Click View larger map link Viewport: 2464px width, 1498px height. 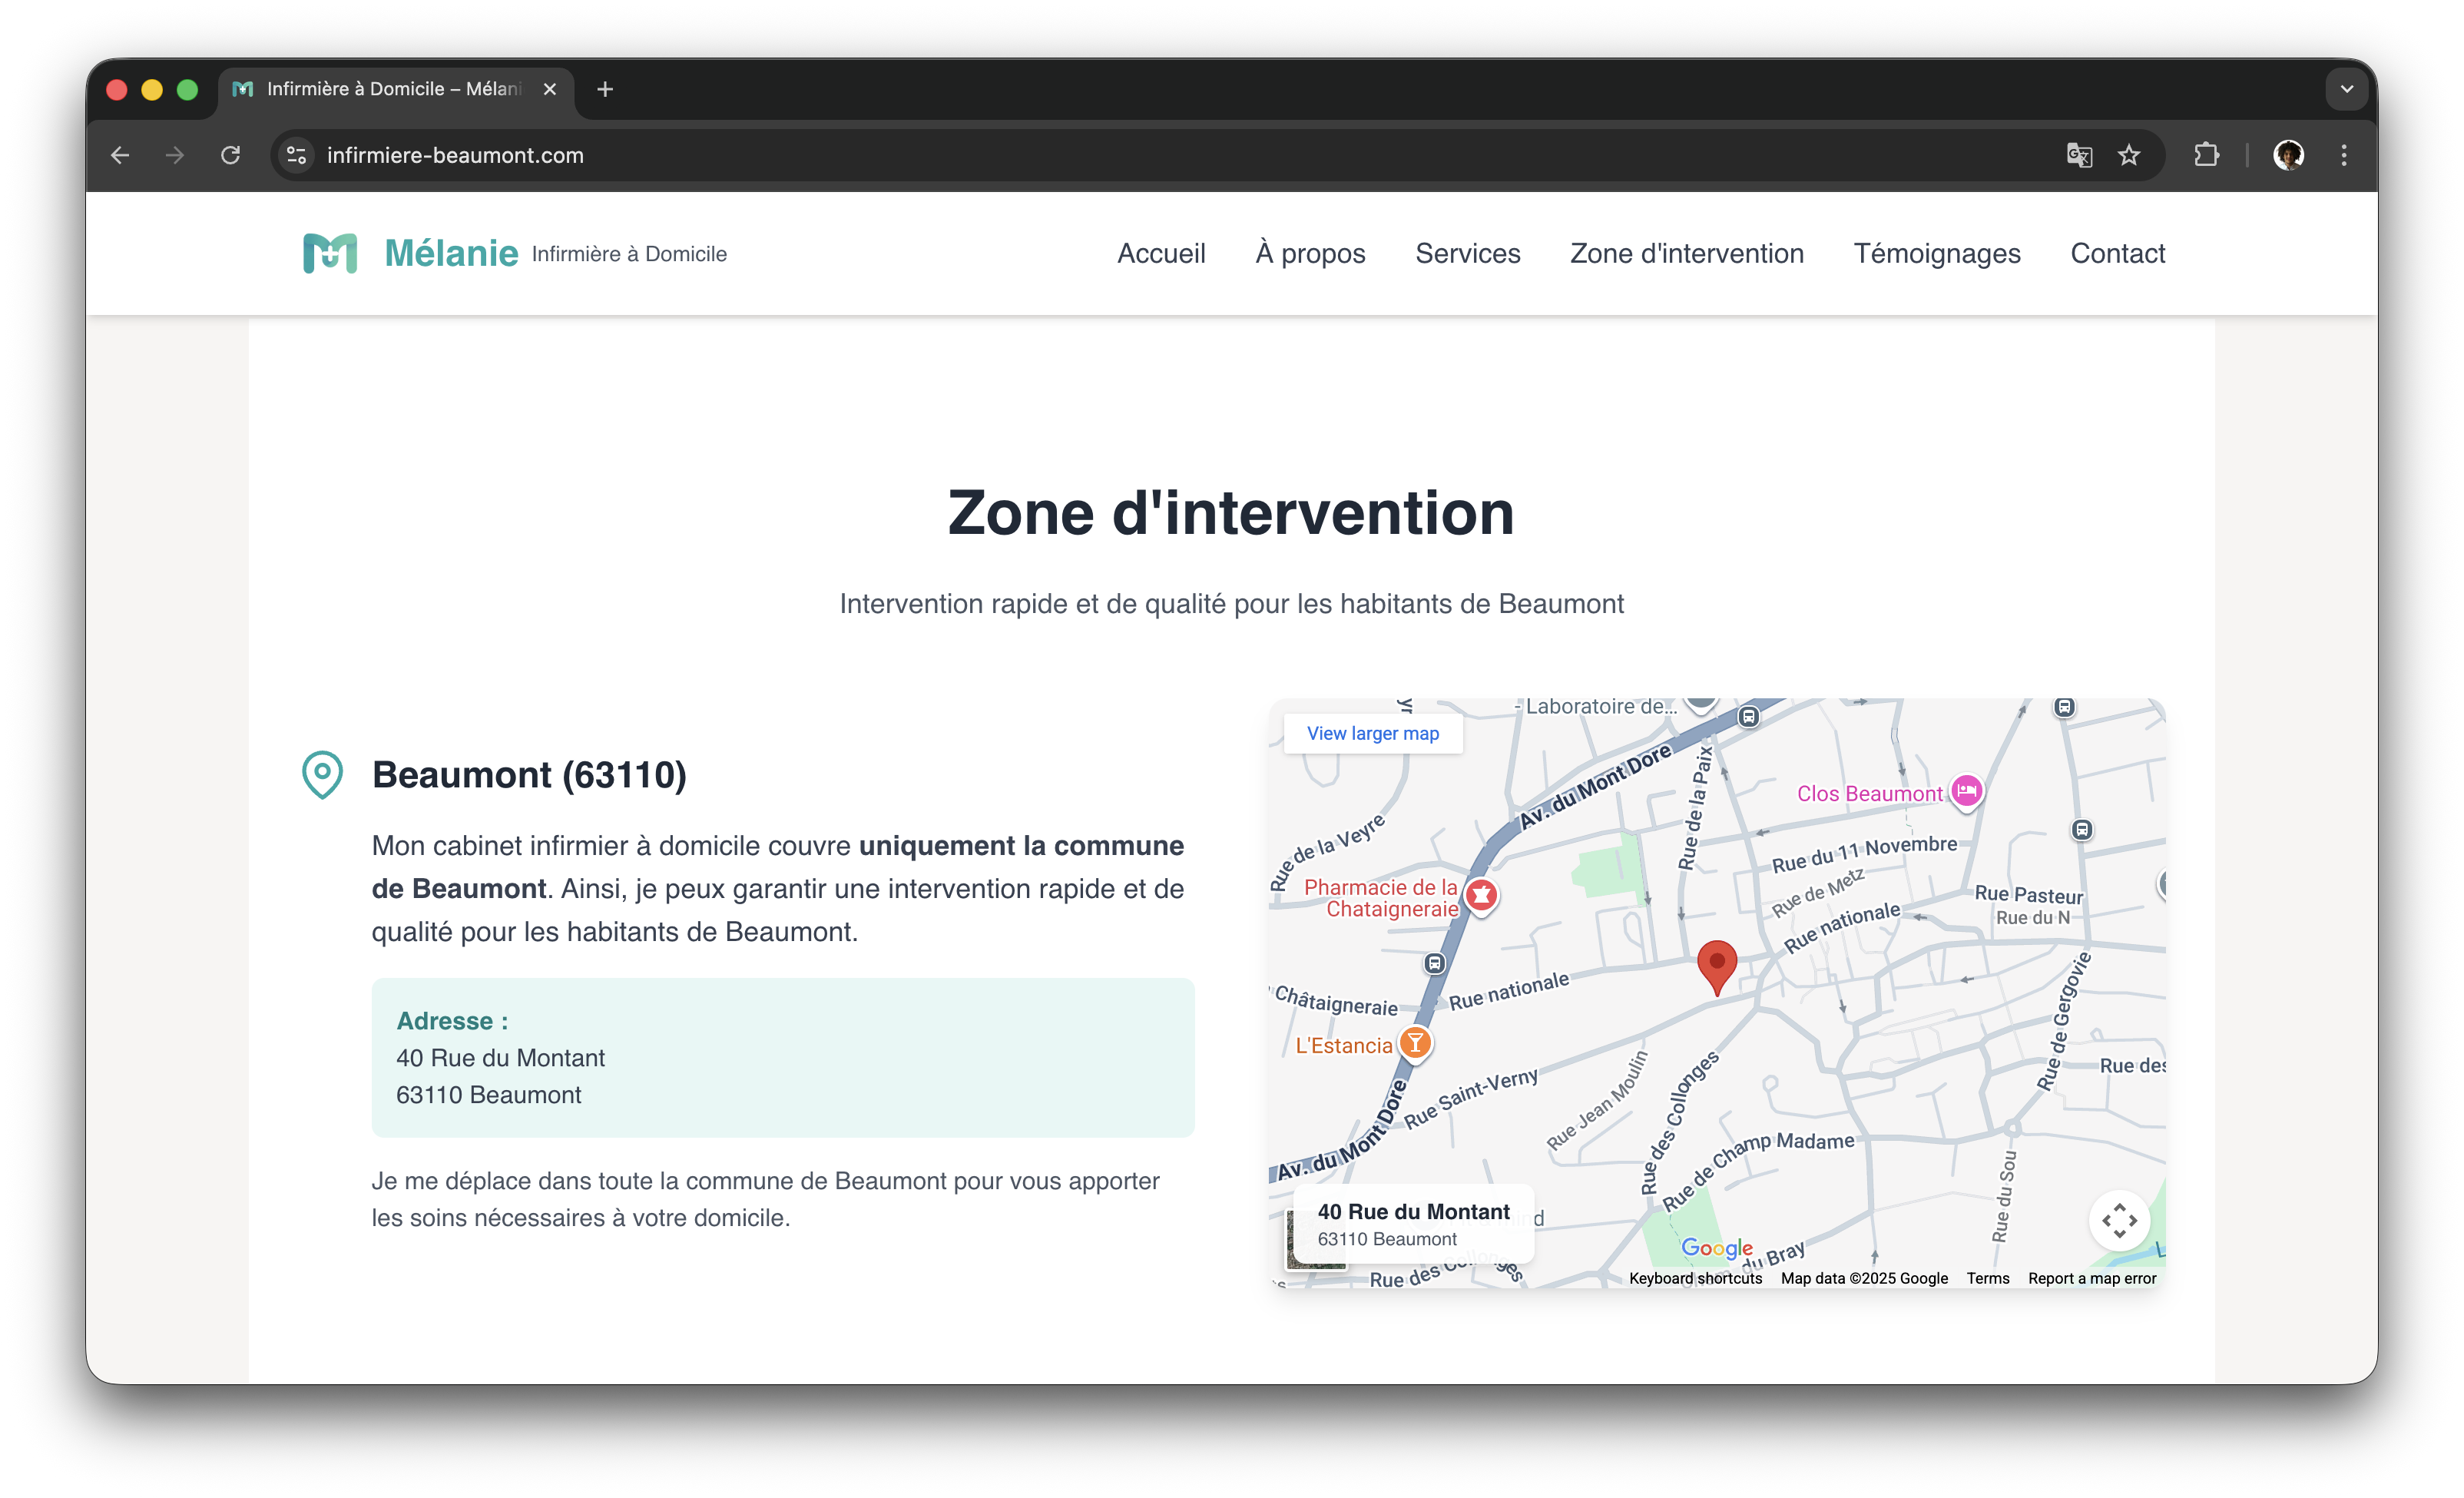pyautogui.click(x=1372, y=733)
